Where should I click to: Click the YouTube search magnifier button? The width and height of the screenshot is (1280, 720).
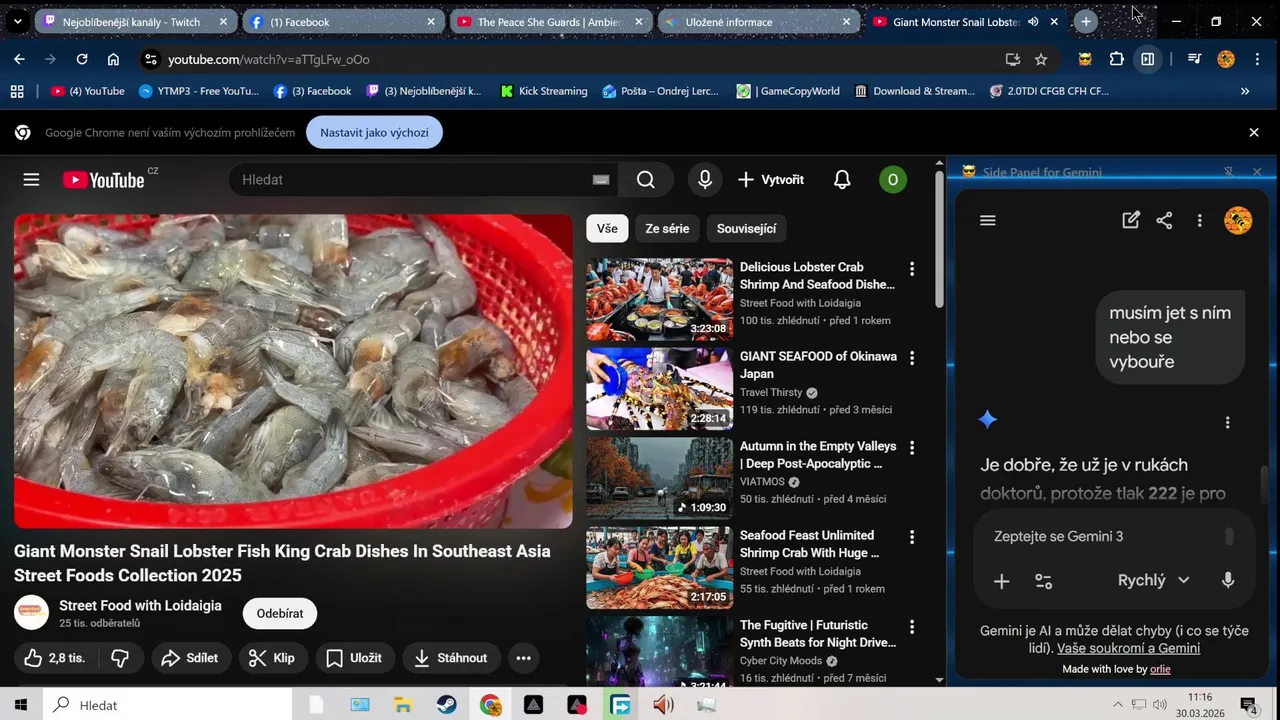point(646,180)
